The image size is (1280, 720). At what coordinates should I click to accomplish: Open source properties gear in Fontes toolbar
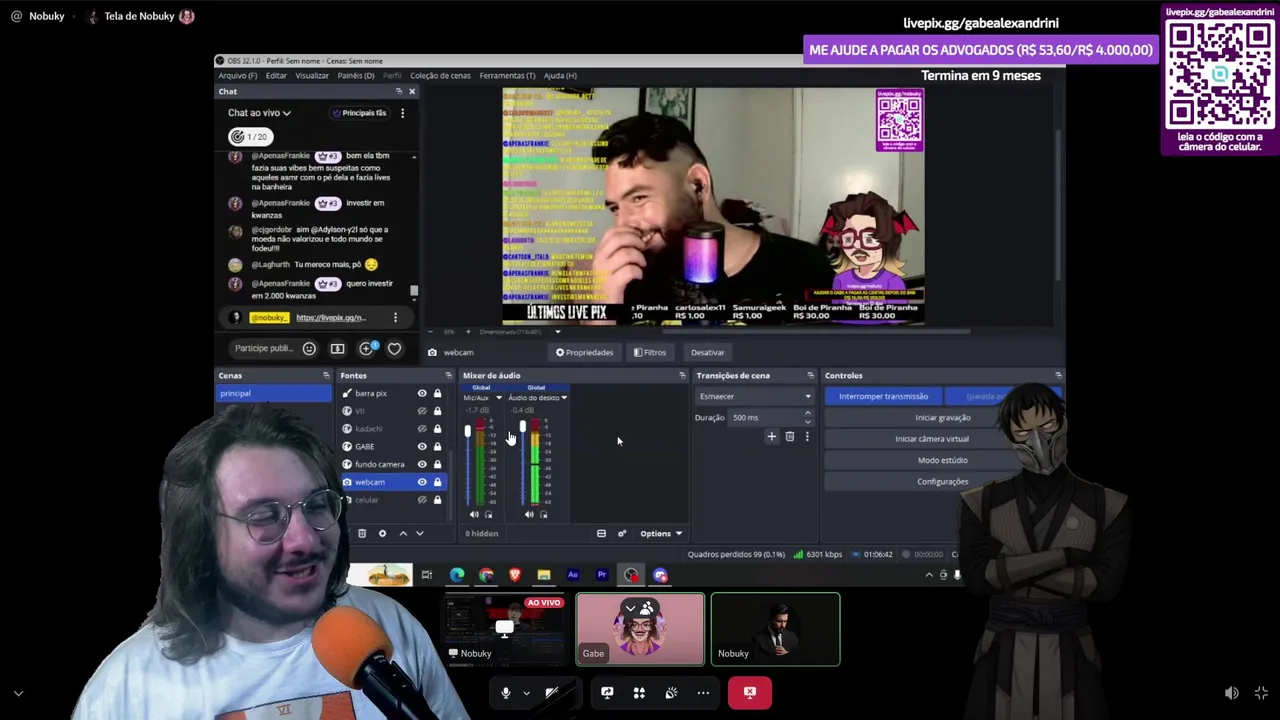tap(382, 533)
